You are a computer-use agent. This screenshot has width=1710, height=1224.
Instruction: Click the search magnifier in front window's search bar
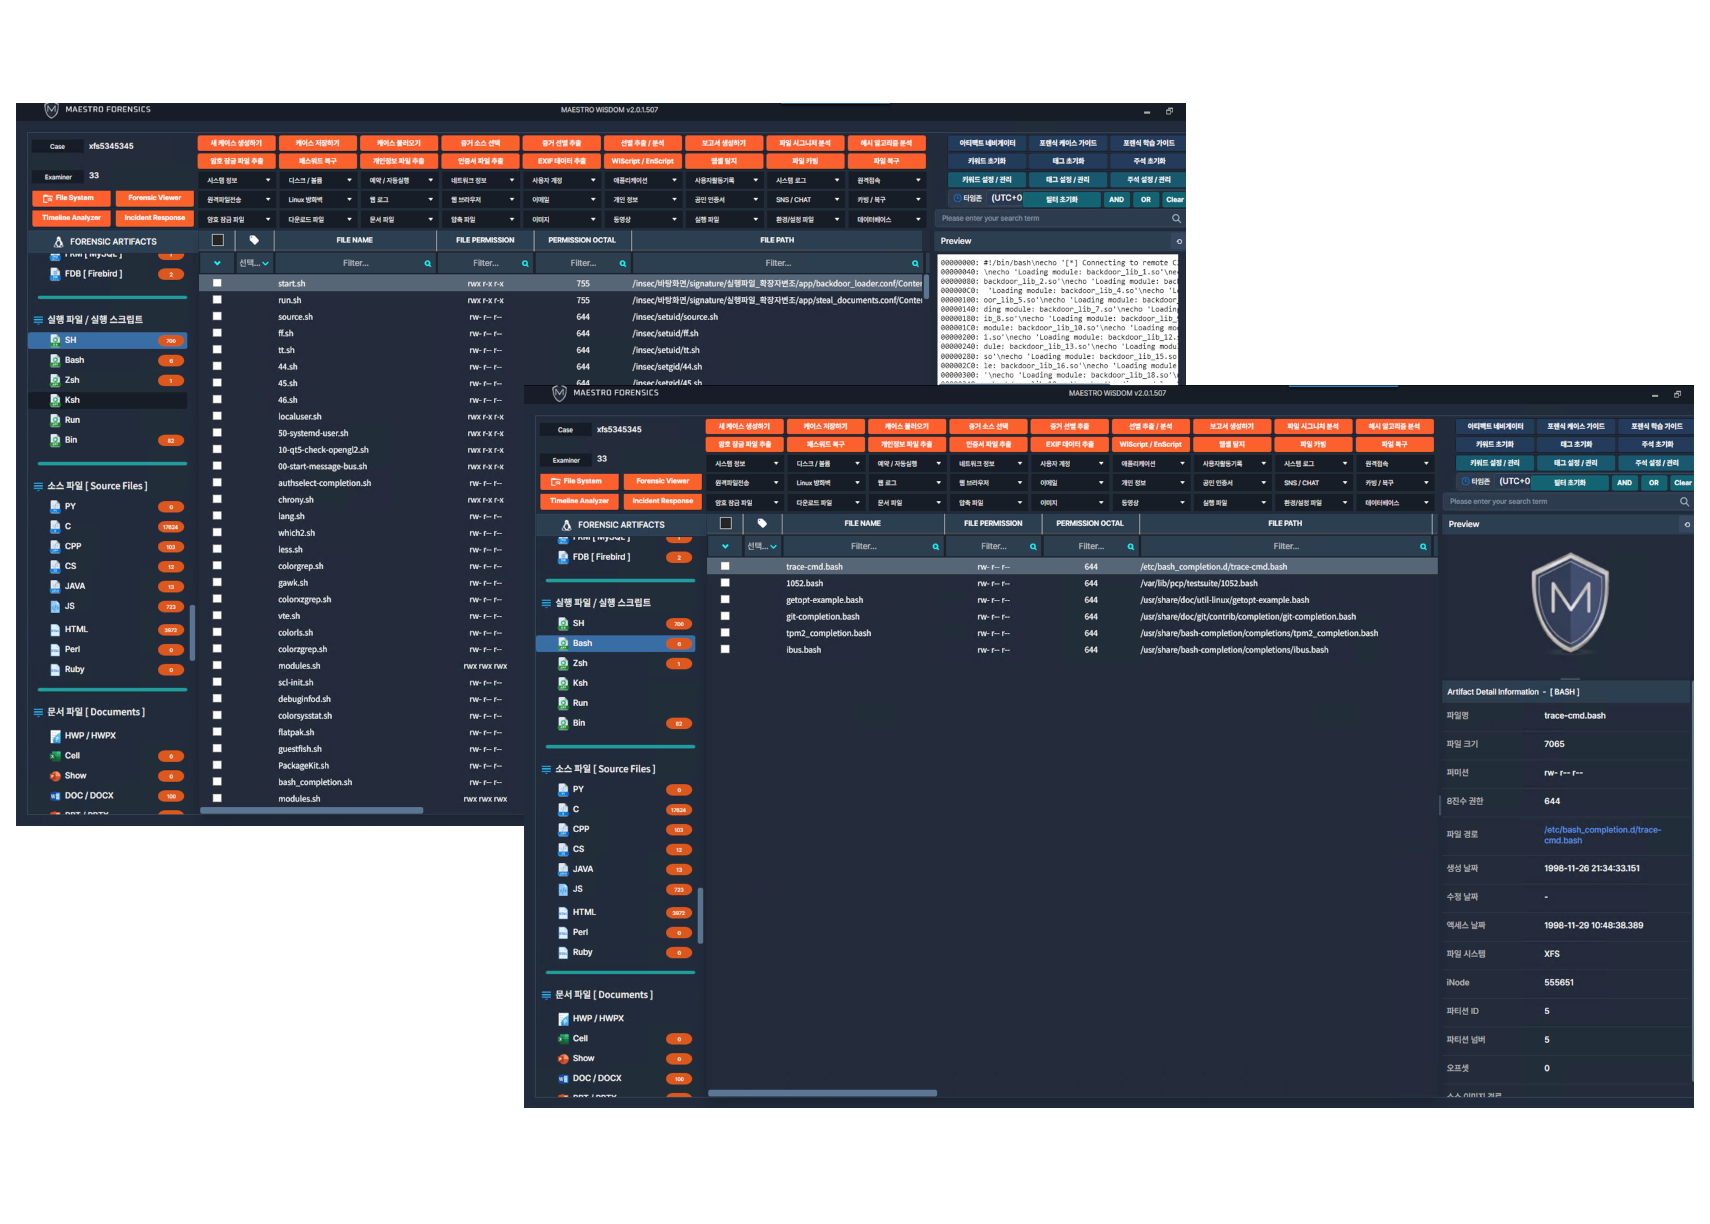(x=1684, y=502)
